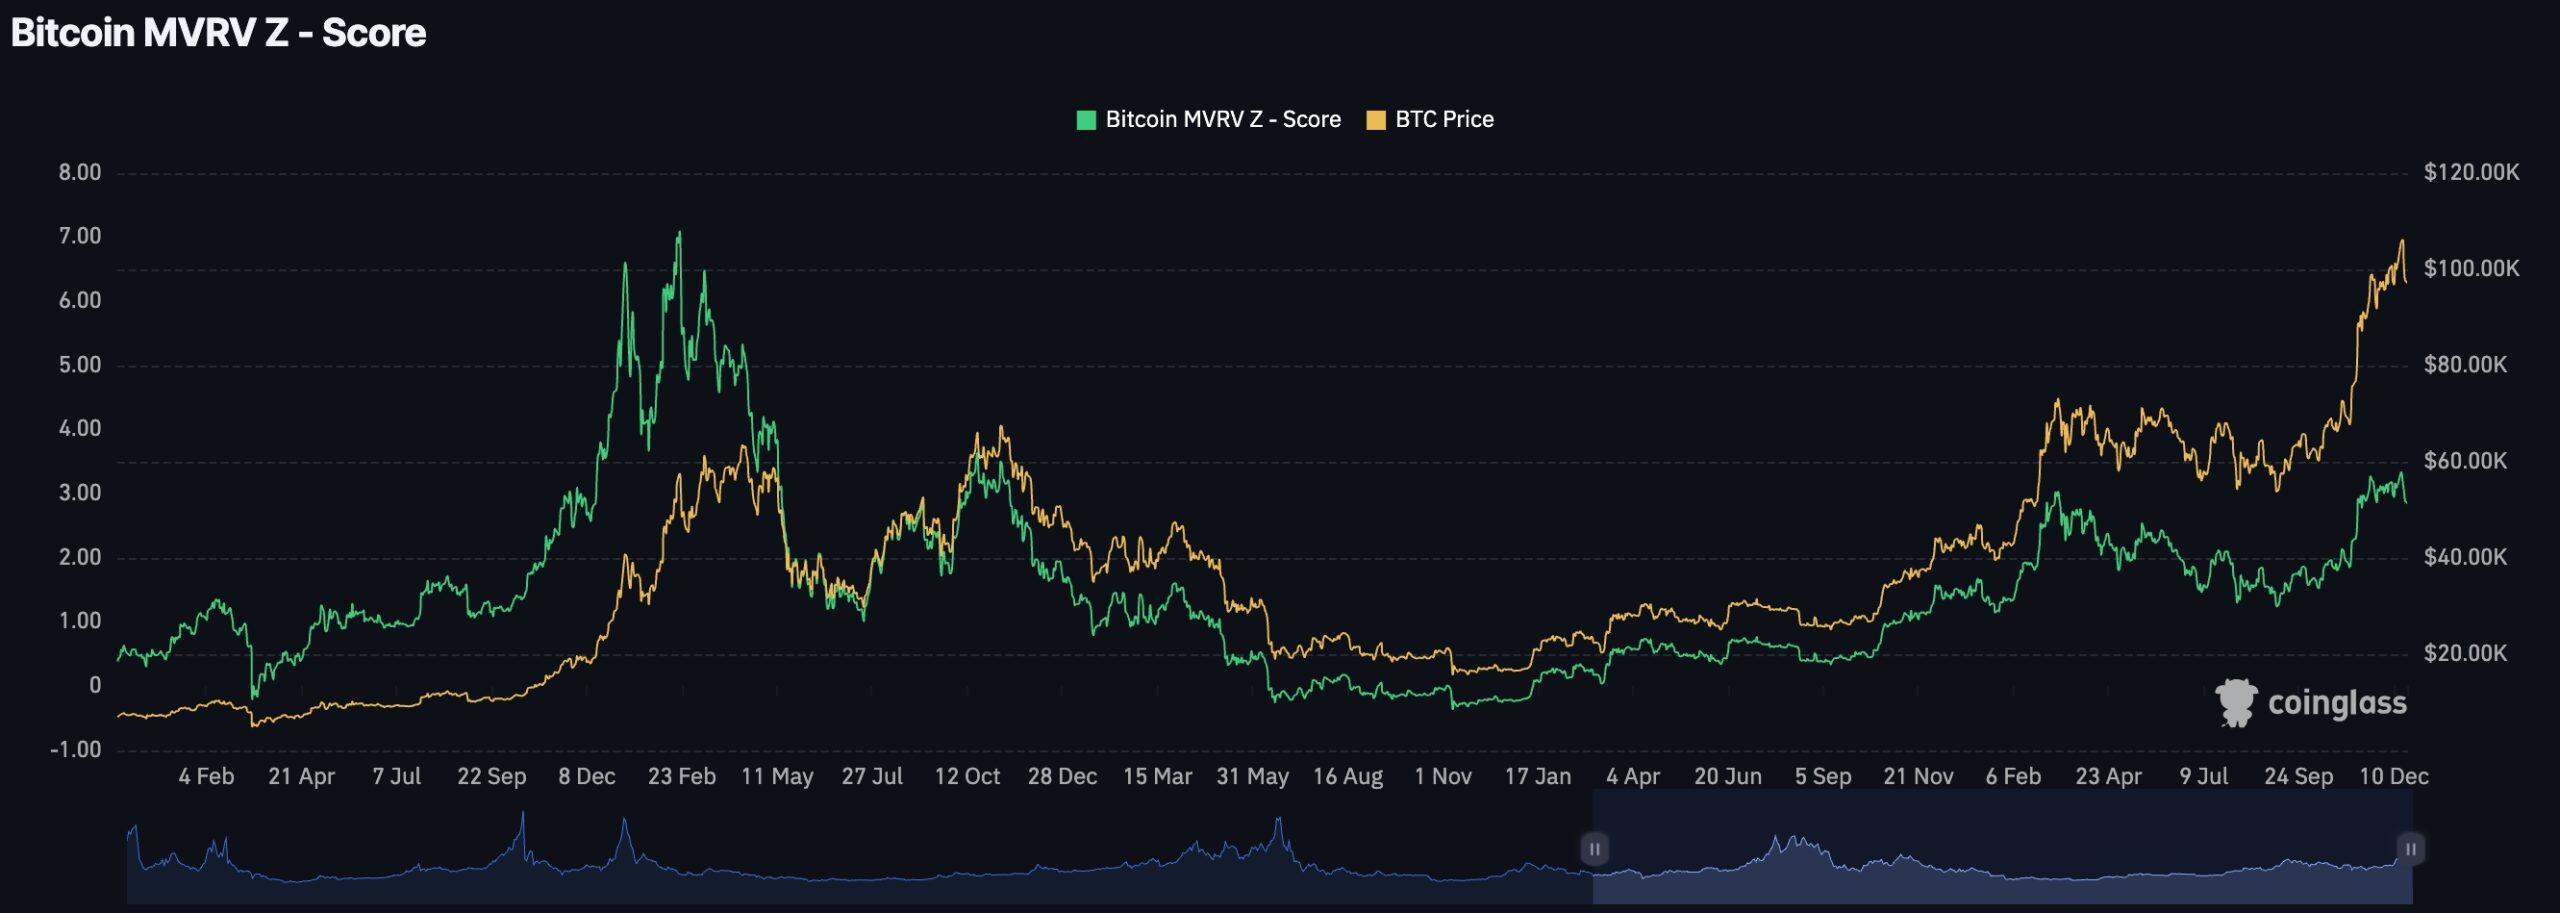Click the 31 May date label
The image size is (2560, 913).
(x=1252, y=777)
